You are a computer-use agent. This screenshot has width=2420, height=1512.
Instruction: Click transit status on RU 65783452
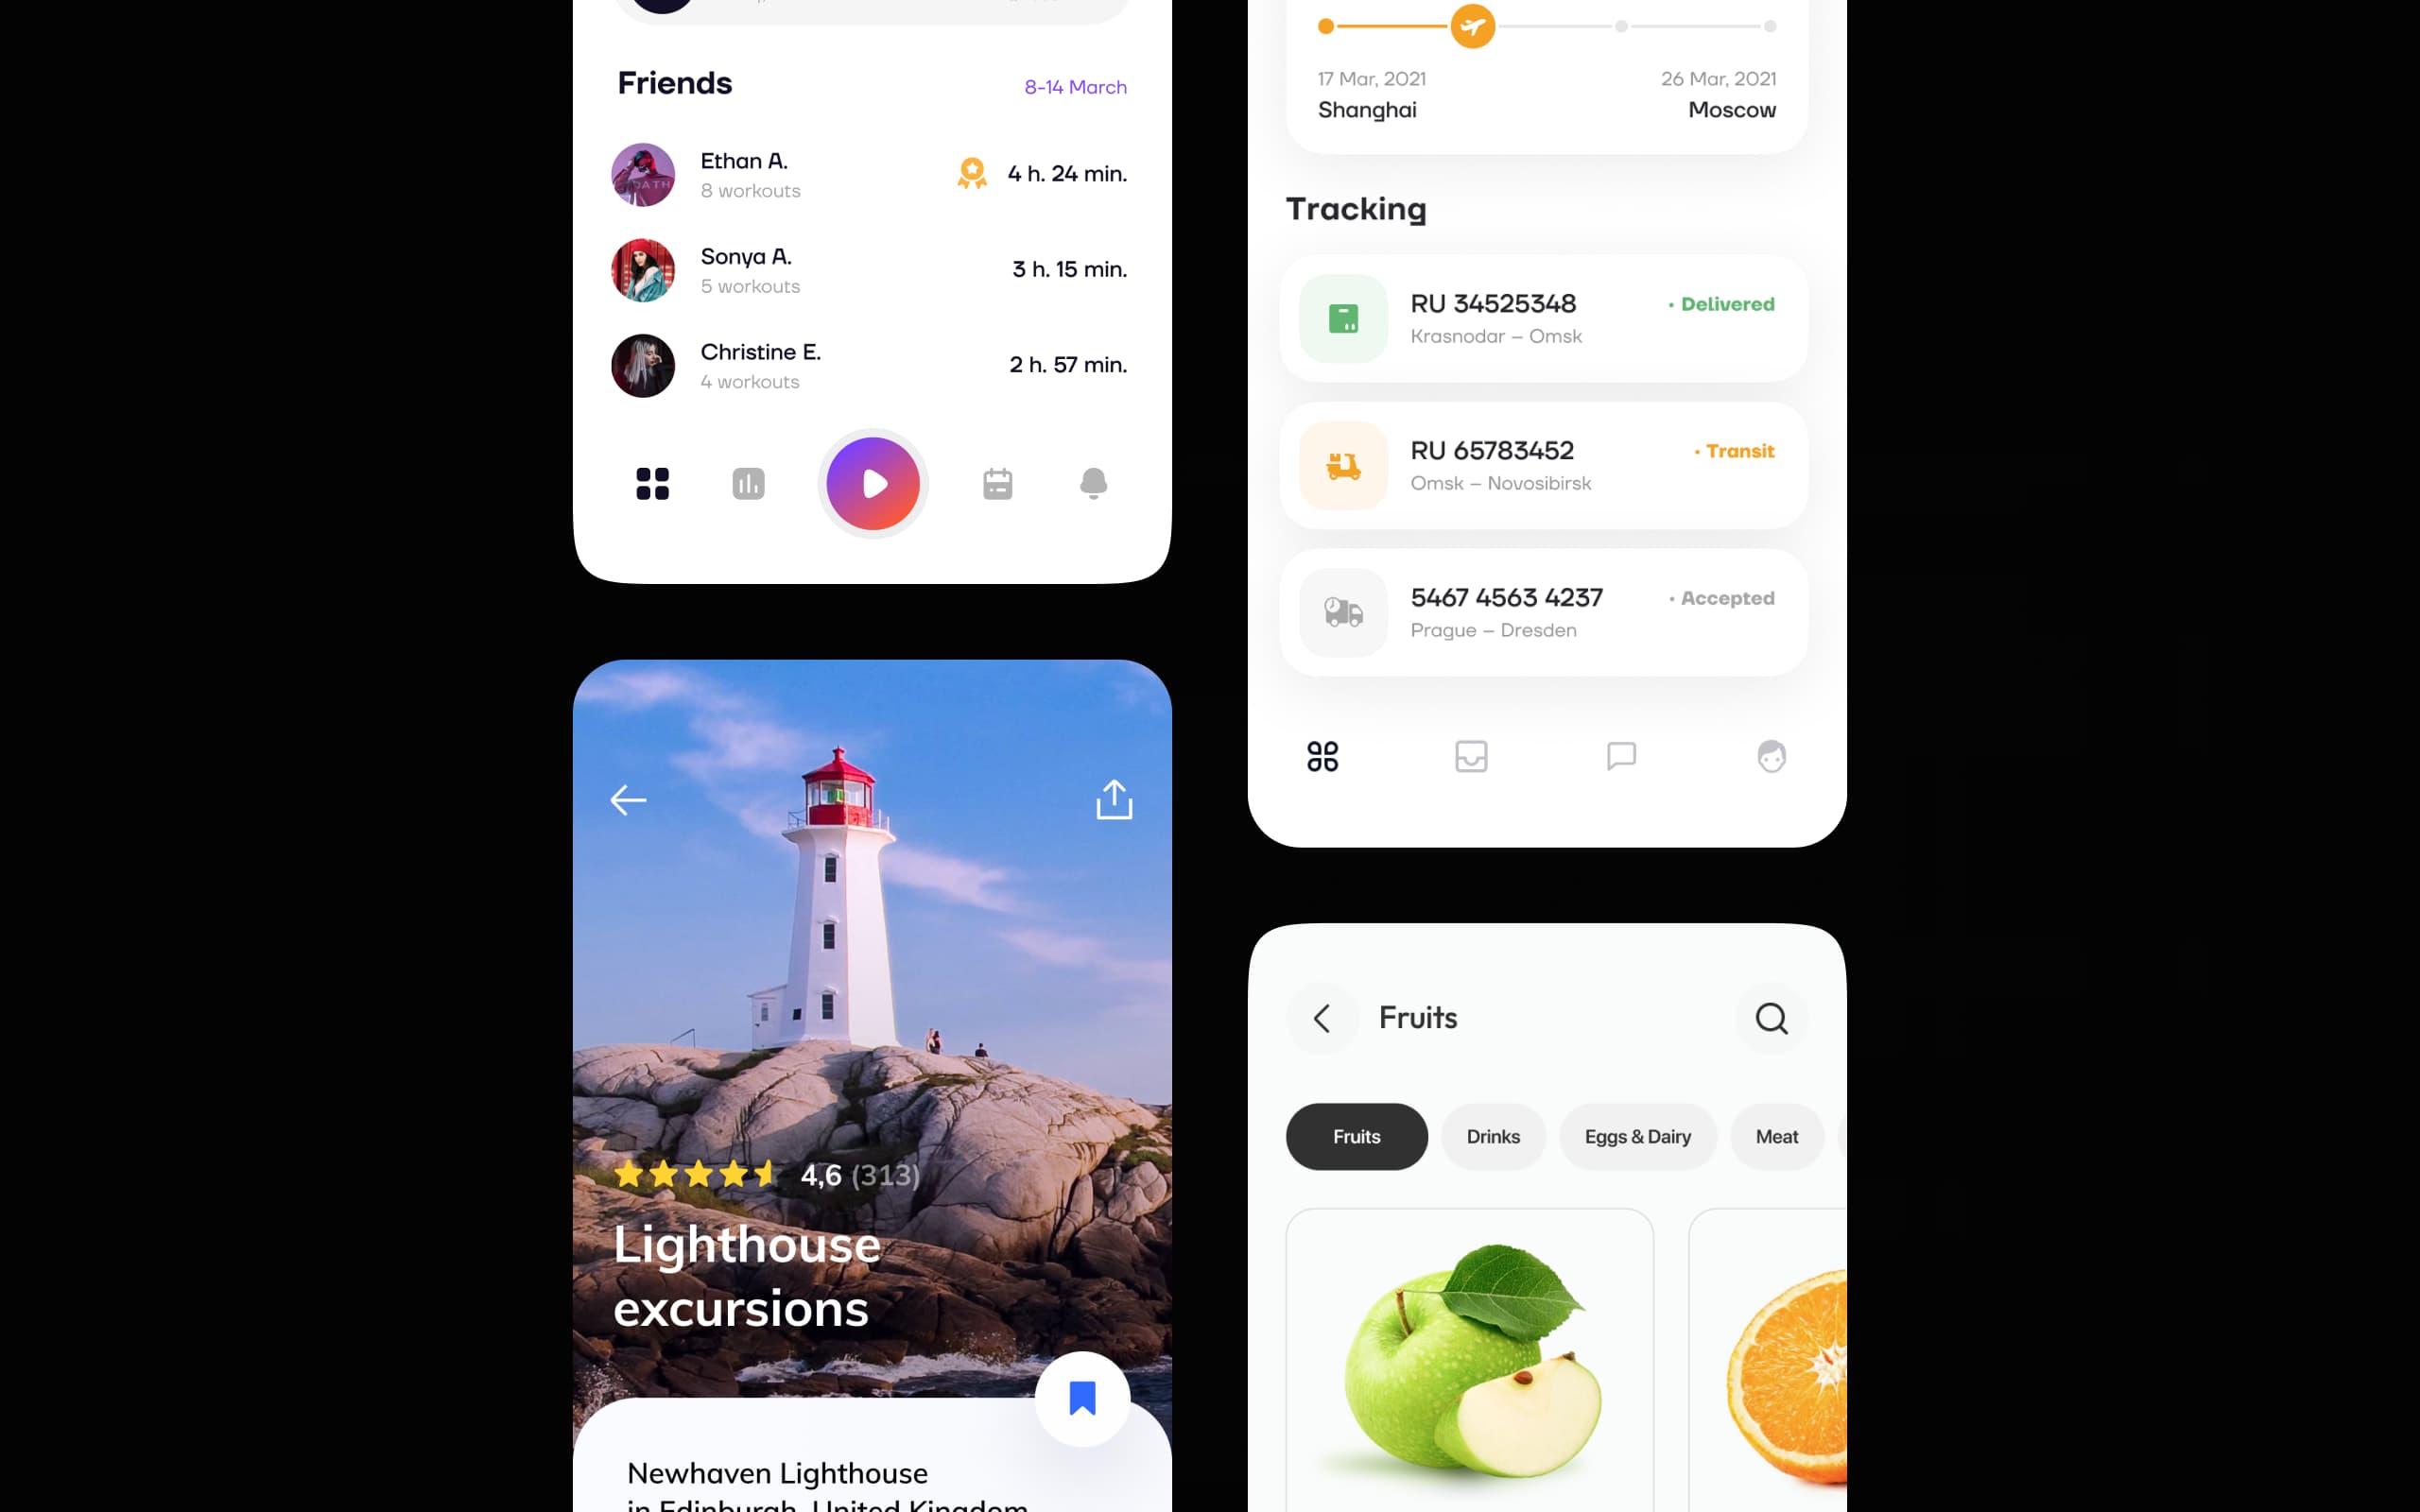(x=1738, y=451)
